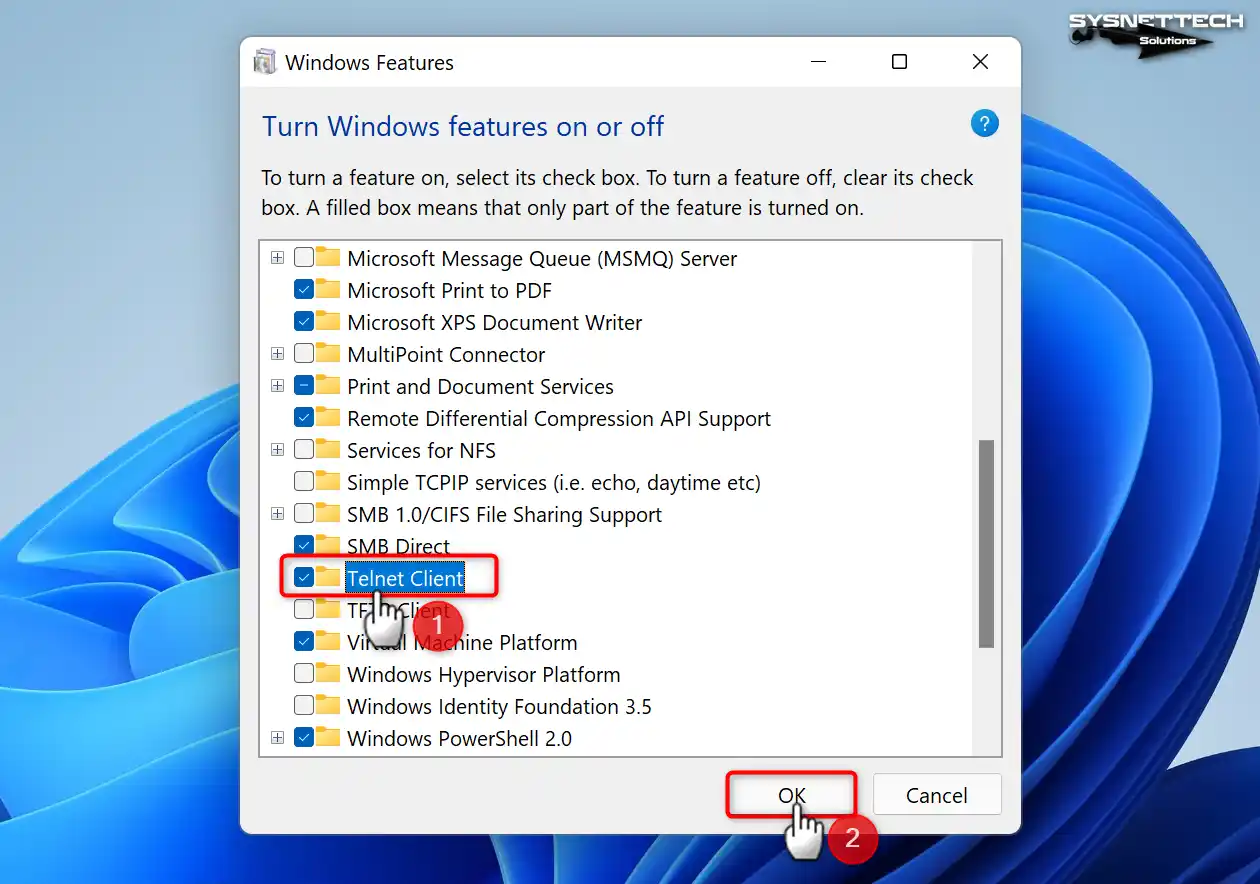Enable the MultiPoint Connector checkbox
This screenshot has width=1260, height=884.
tap(304, 354)
